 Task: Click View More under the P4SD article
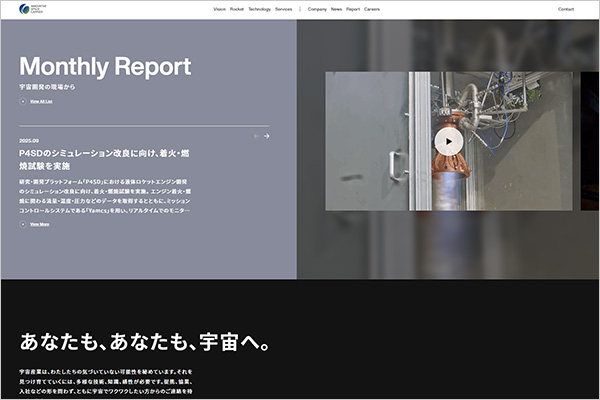[x=39, y=225]
